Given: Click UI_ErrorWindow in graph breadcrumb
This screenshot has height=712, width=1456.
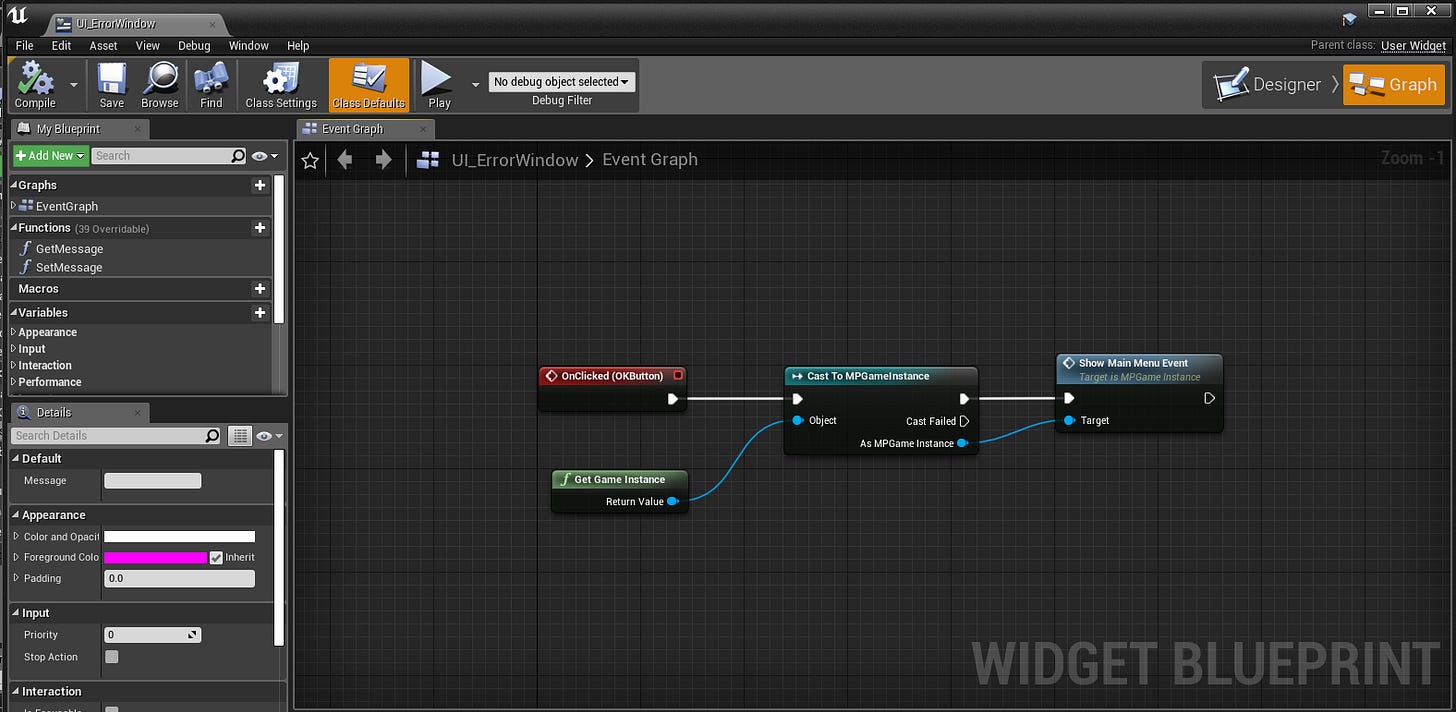Looking at the screenshot, I should coord(515,160).
